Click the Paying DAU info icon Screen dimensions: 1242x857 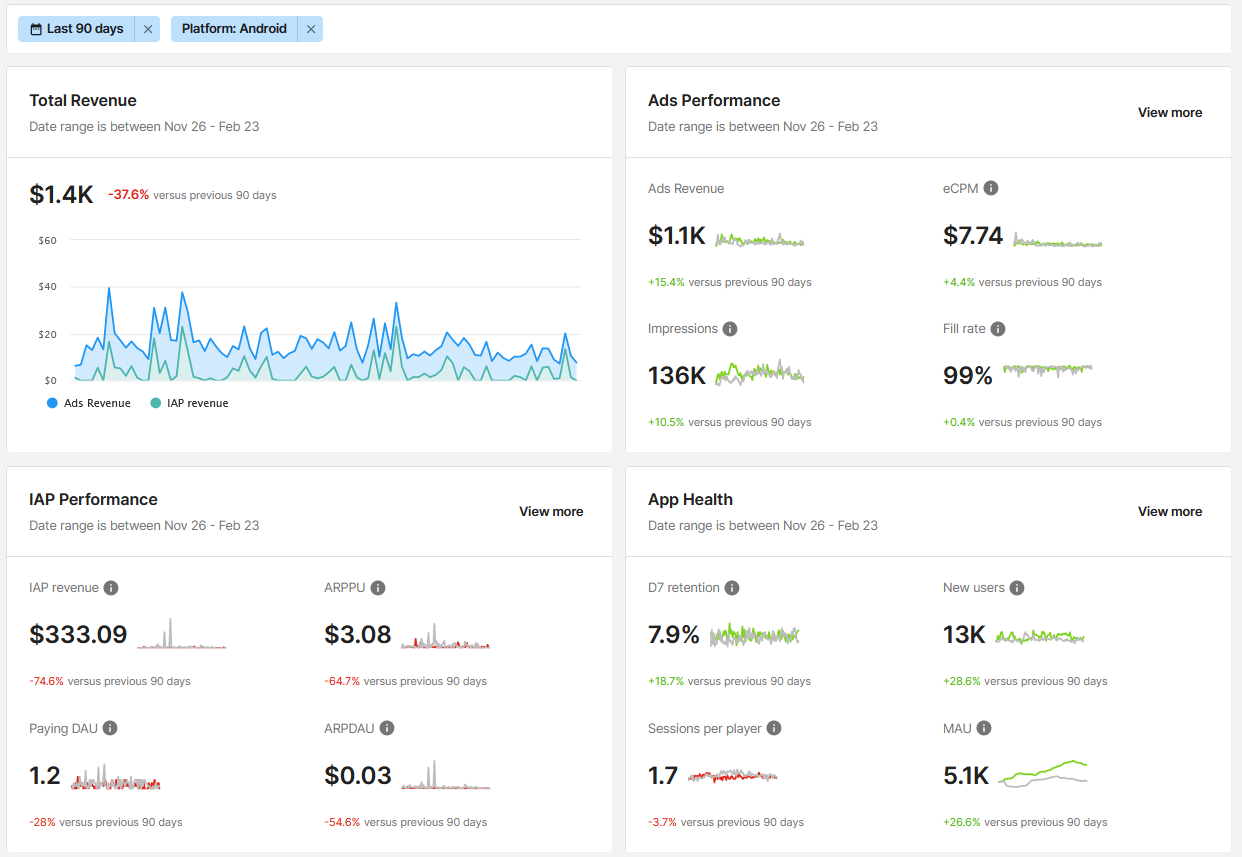[x=109, y=728]
